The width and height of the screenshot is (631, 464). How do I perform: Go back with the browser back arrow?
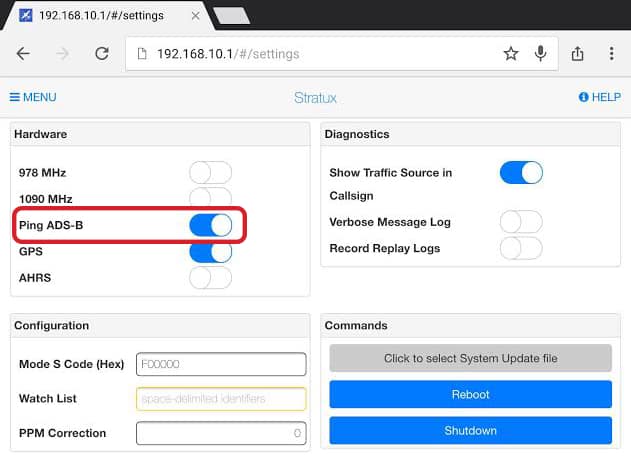click(23, 54)
